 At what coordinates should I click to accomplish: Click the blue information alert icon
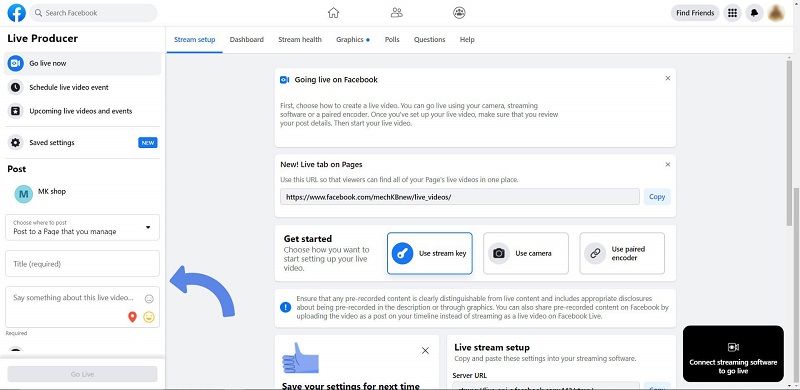point(286,307)
